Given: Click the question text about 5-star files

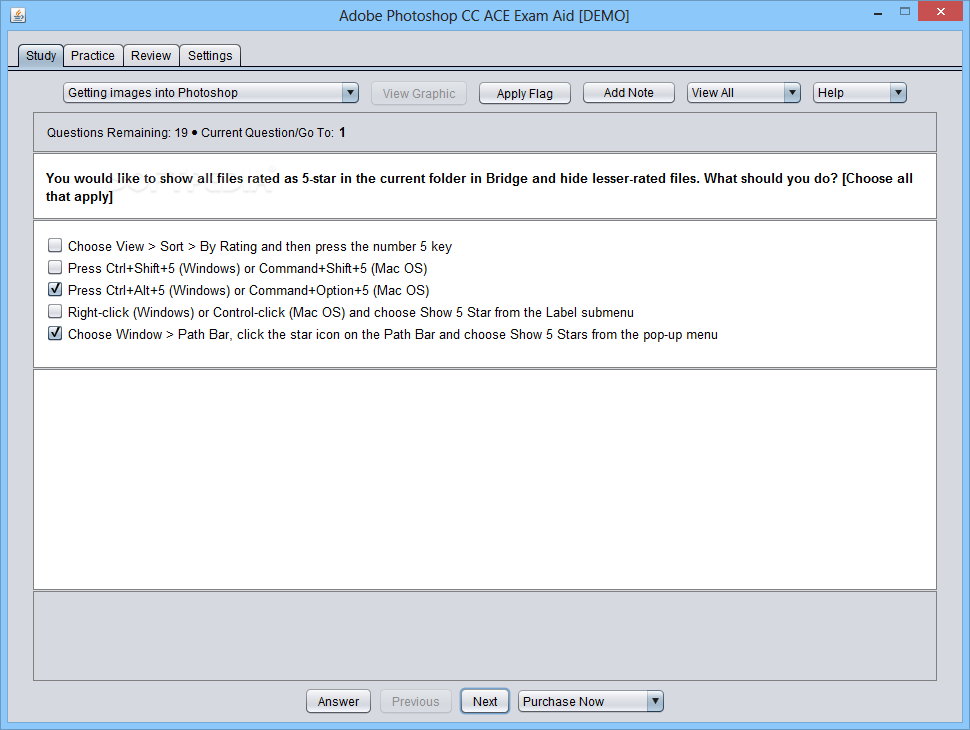Looking at the screenshot, I should [x=479, y=187].
